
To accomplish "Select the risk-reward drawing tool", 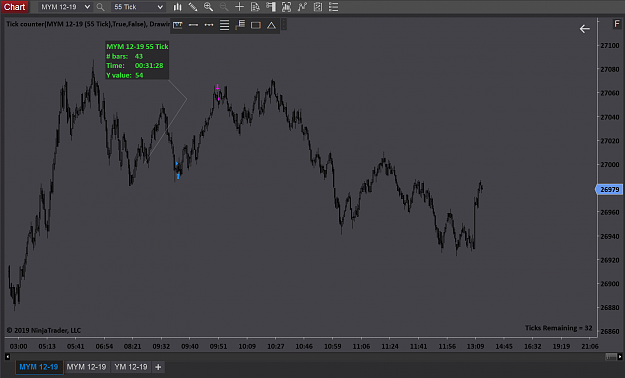I will click(x=240, y=25).
